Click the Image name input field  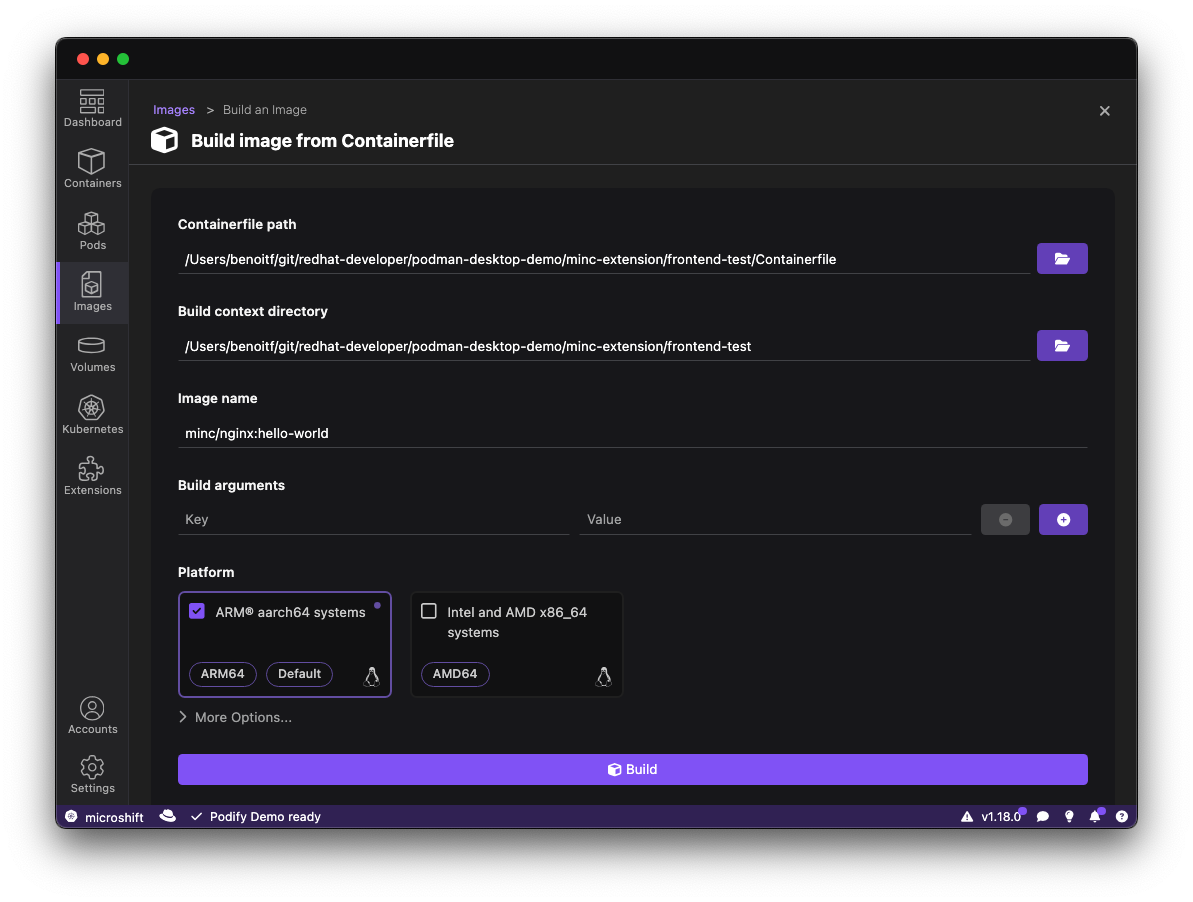point(632,434)
